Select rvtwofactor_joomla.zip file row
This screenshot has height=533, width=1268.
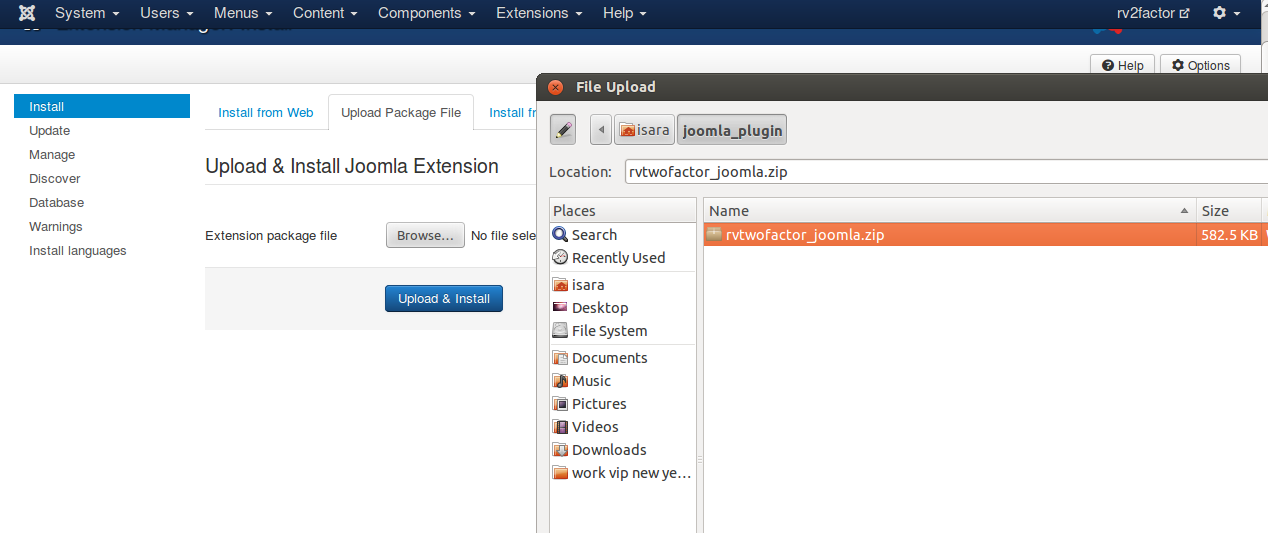click(986, 235)
